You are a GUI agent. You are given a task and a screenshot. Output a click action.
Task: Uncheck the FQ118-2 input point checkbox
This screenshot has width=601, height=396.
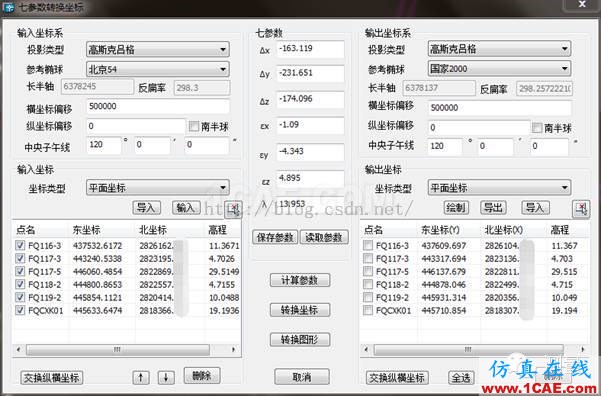[x=20, y=285]
